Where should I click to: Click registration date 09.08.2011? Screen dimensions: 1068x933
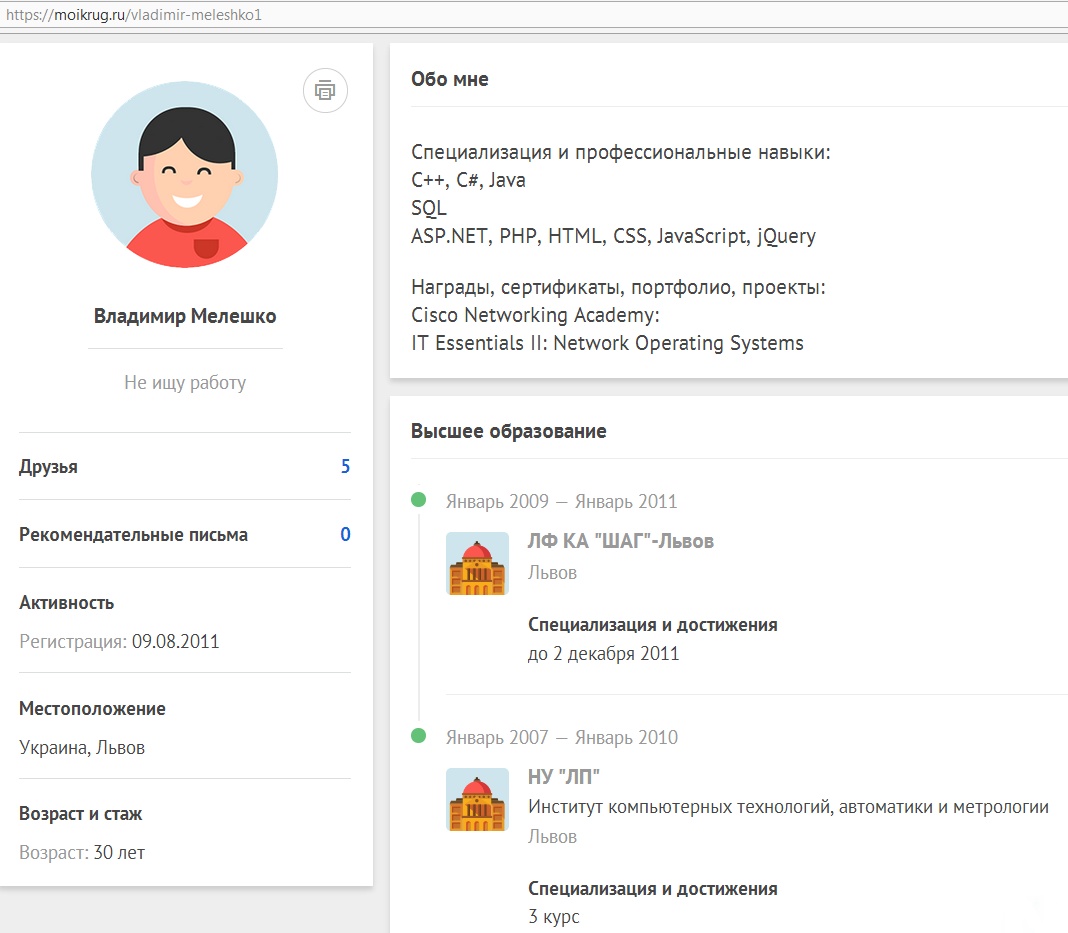click(x=175, y=642)
